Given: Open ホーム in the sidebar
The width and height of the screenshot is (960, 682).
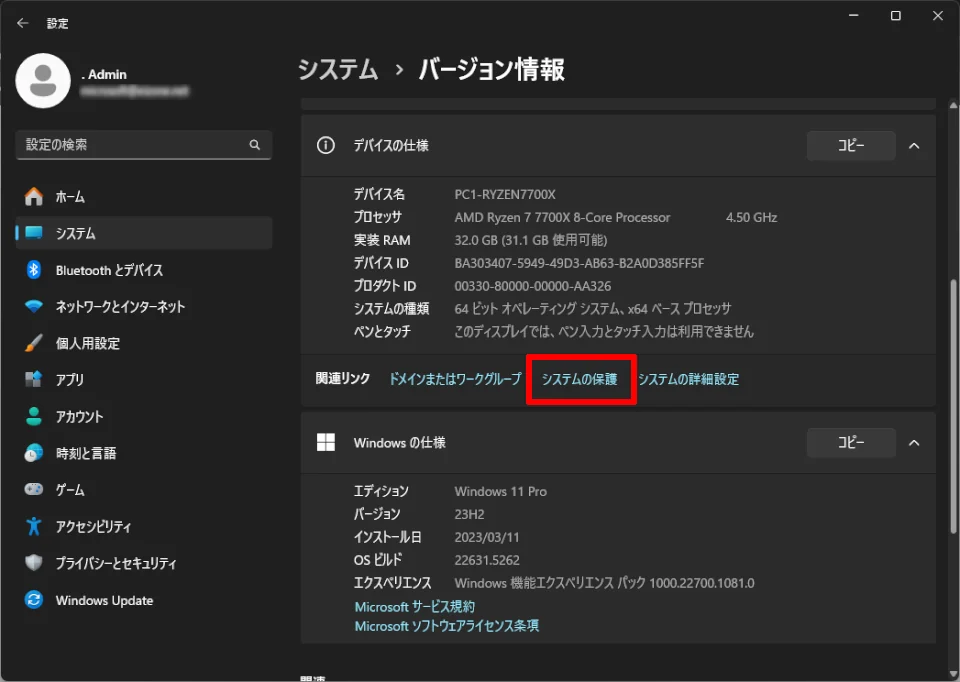Looking at the screenshot, I should point(144,197).
